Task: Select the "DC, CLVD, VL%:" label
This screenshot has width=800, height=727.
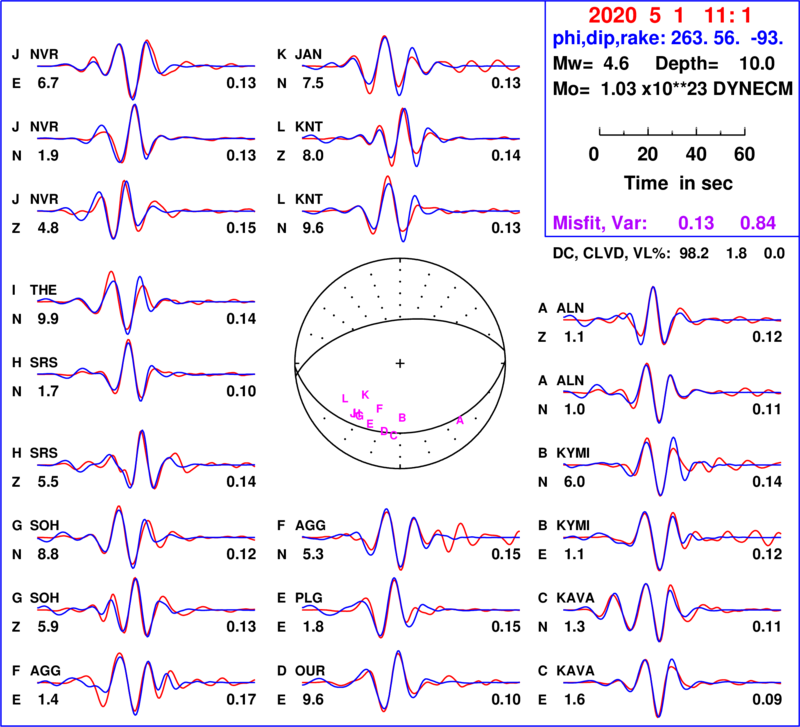Action: 611,254
